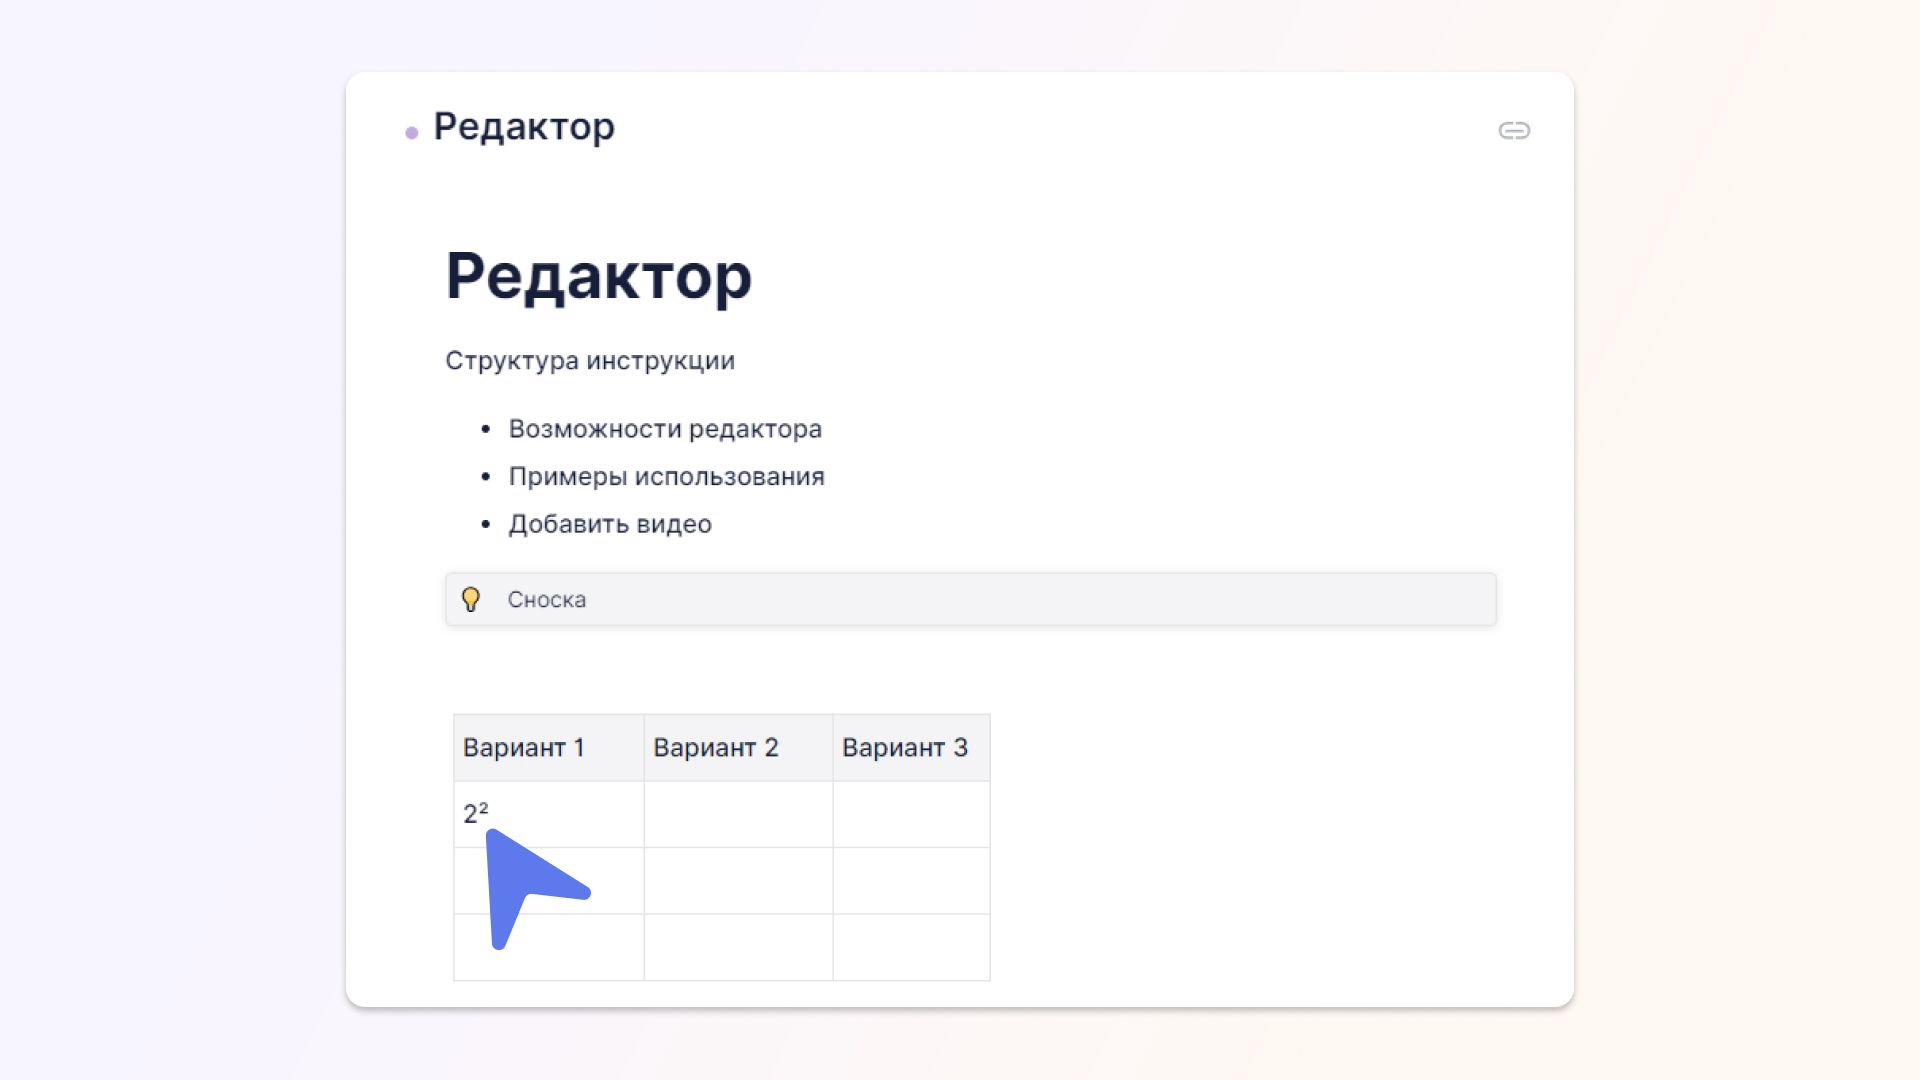Place cursor in the large Редактор heading
Screen dimensions: 1920x1080
(x=598, y=276)
